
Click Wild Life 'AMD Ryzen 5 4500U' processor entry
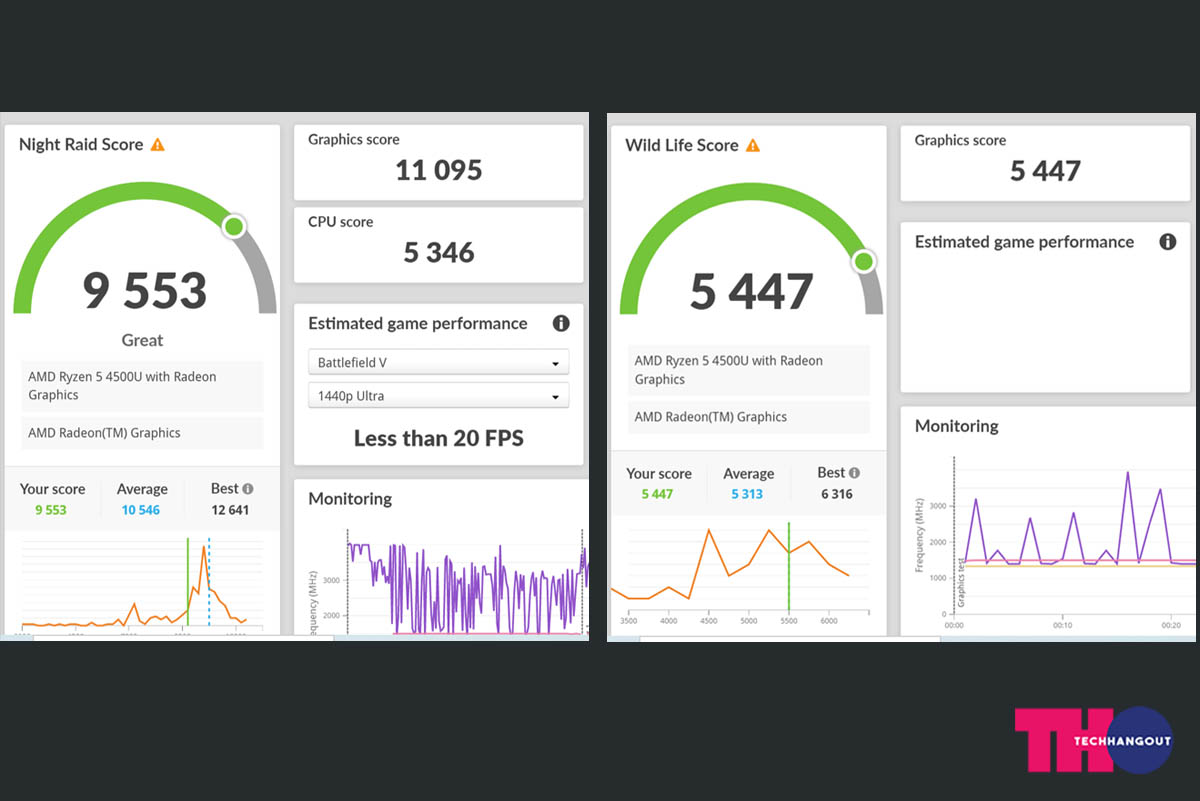click(x=749, y=370)
